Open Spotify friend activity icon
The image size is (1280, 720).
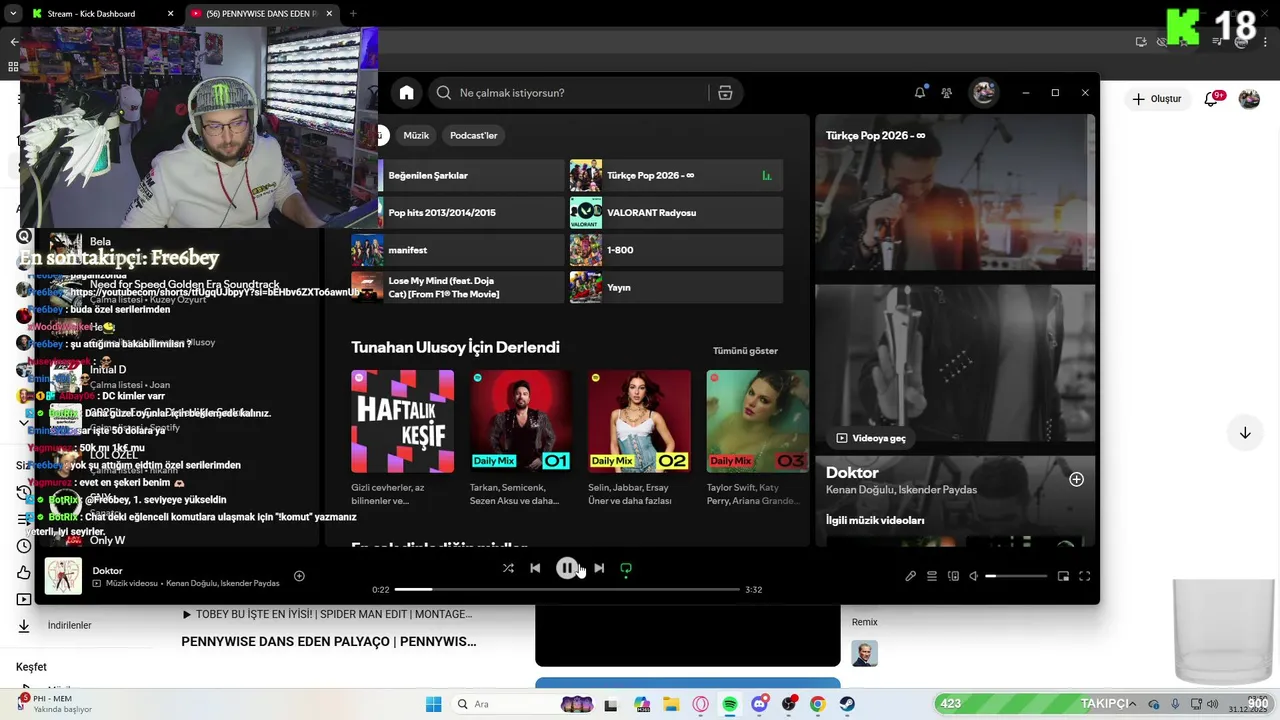point(947,93)
